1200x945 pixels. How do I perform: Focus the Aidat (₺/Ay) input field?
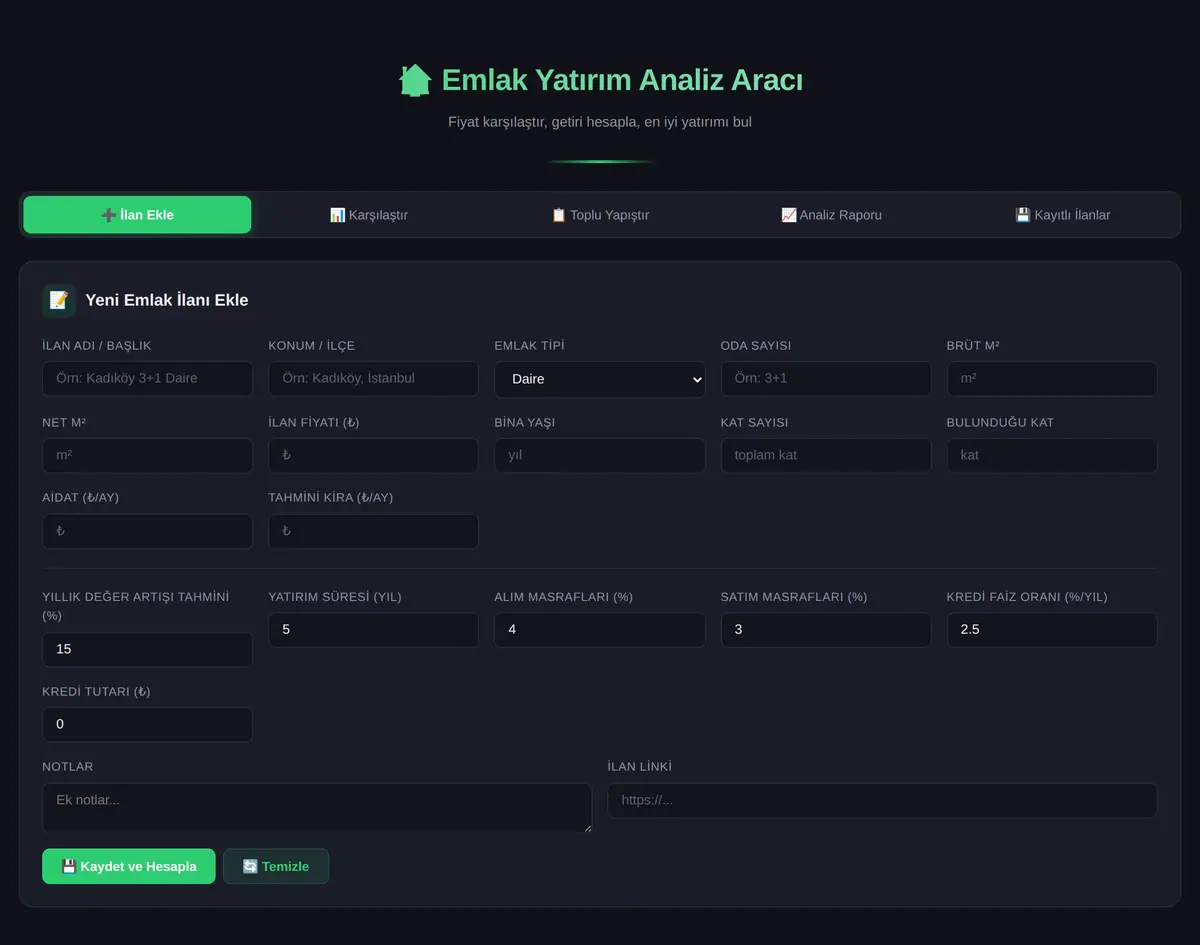[147, 531]
